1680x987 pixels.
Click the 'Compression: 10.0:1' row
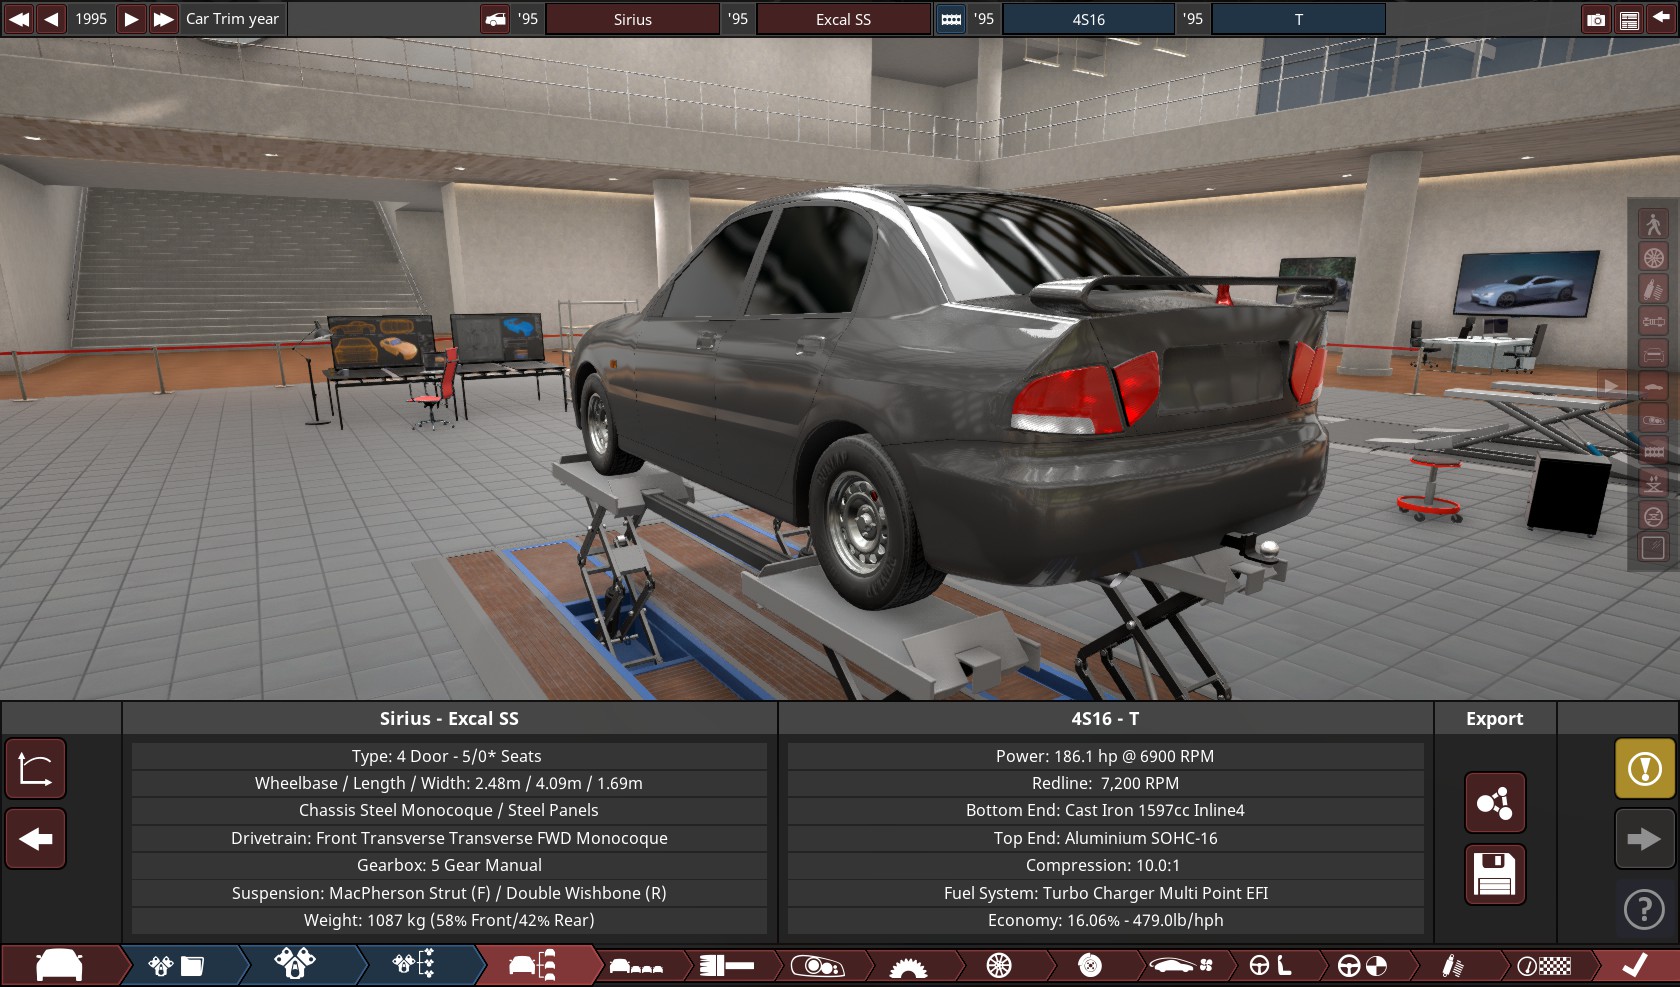point(1105,865)
